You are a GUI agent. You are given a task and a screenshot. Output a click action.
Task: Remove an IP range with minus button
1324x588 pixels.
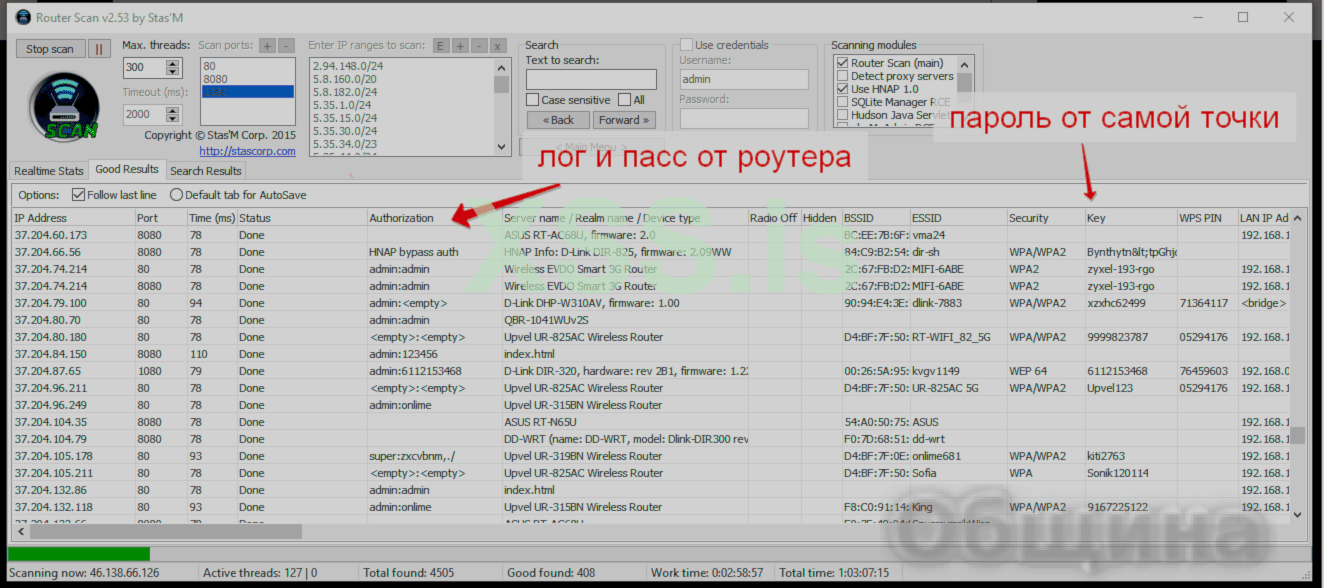point(479,45)
